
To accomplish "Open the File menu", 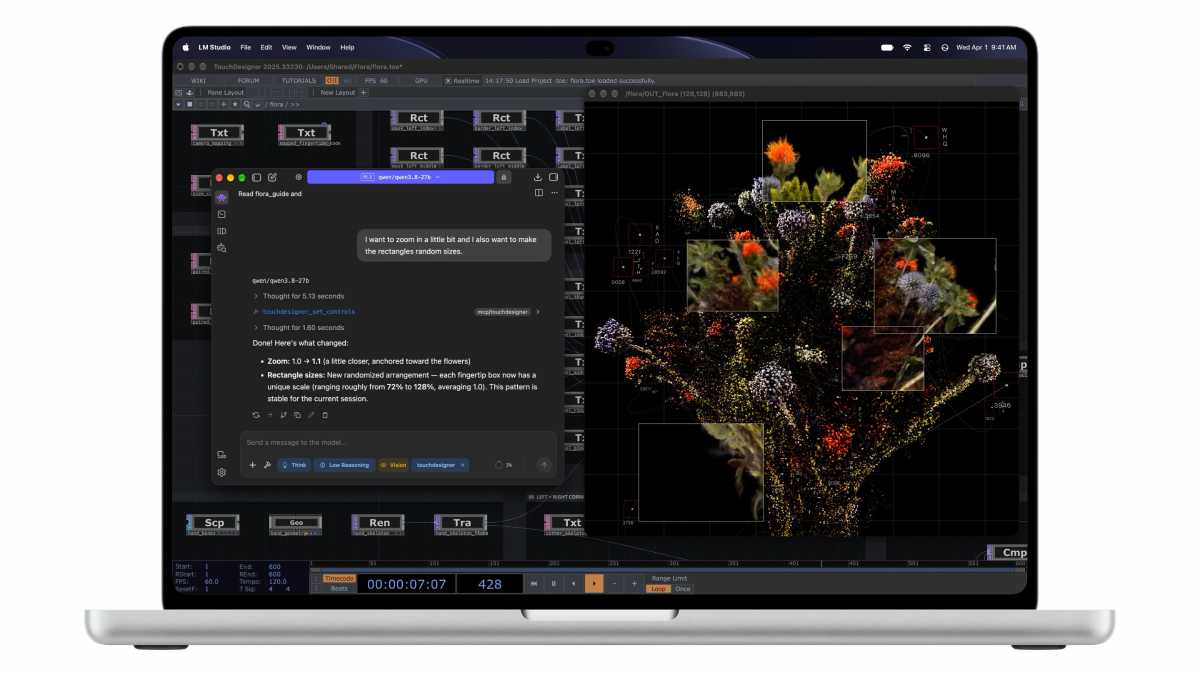I will tap(246, 47).
